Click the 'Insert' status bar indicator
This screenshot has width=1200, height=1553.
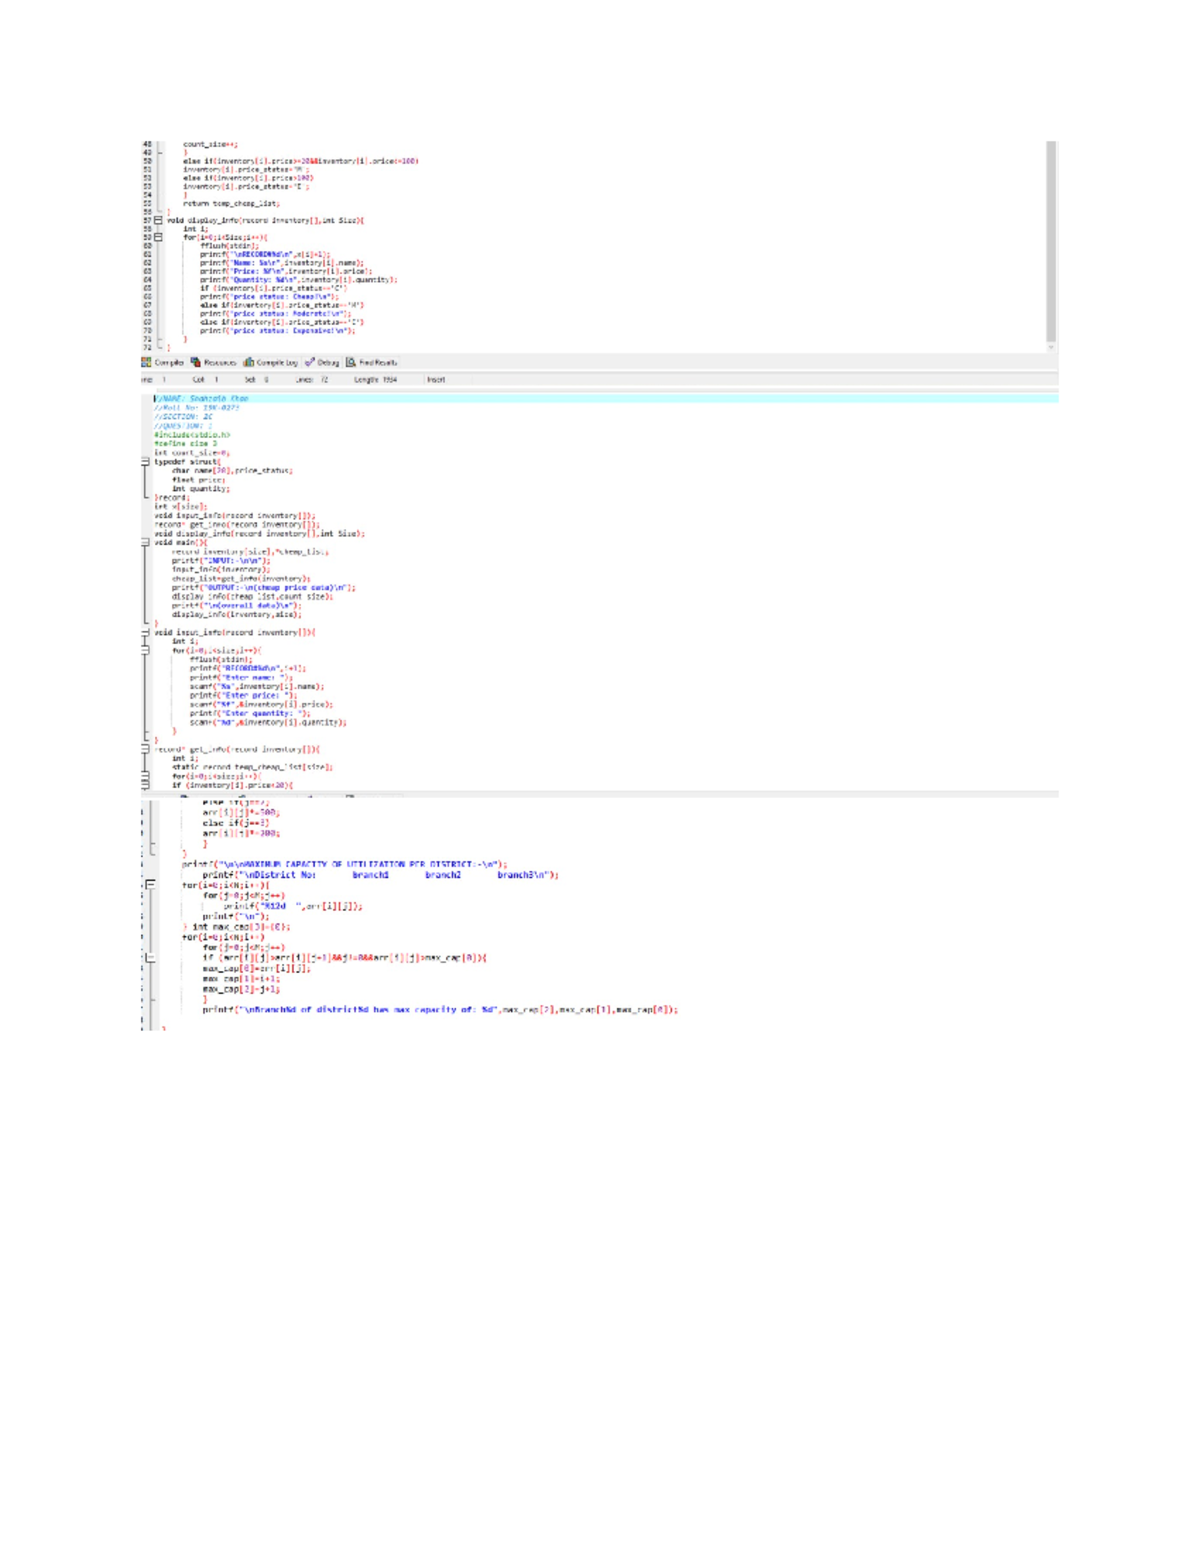[x=436, y=380]
